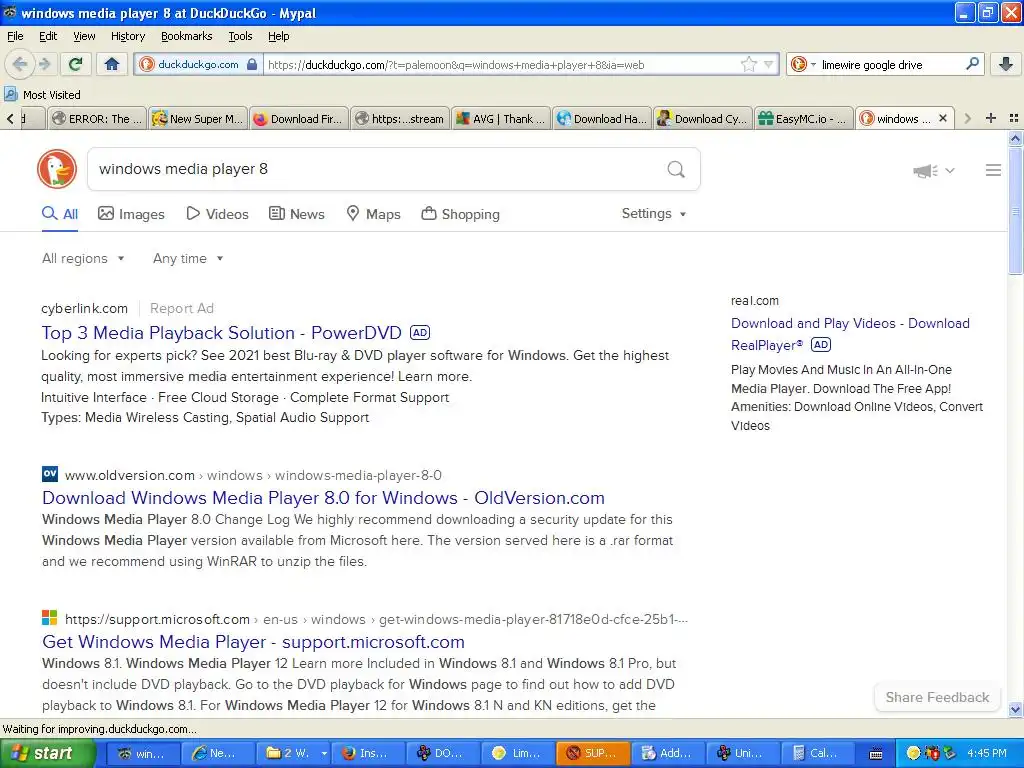Open the URL history dropdown arrow
Screen dimensions: 1024x768
point(769,64)
